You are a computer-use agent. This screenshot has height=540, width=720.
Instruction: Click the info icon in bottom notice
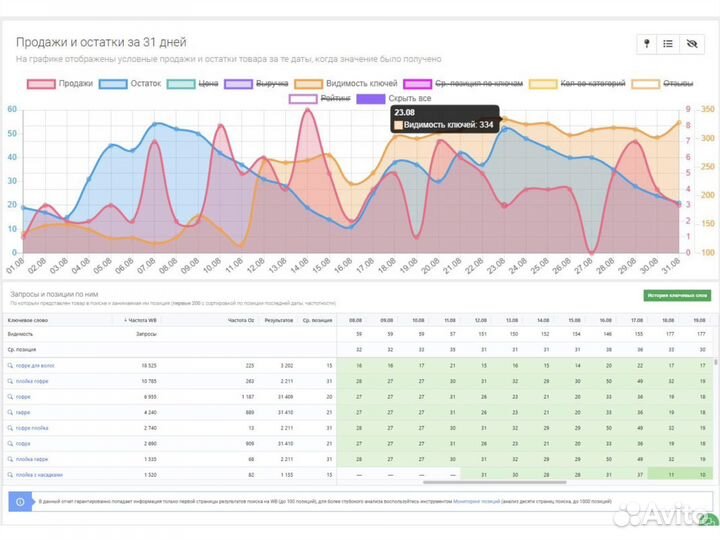pyautogui.click(x=15, y=498)
